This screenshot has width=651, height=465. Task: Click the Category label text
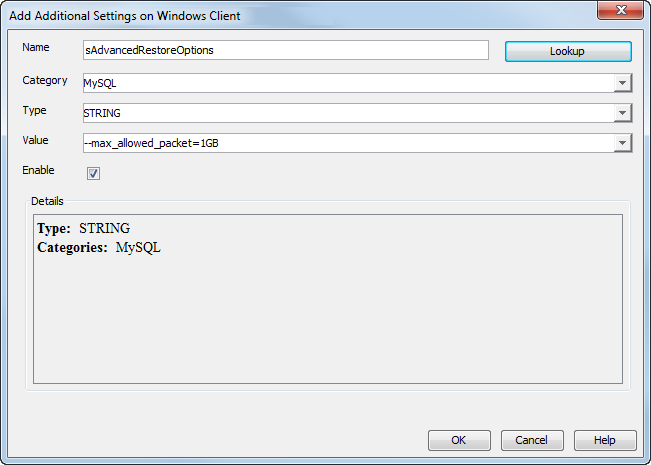click(45, 80)
